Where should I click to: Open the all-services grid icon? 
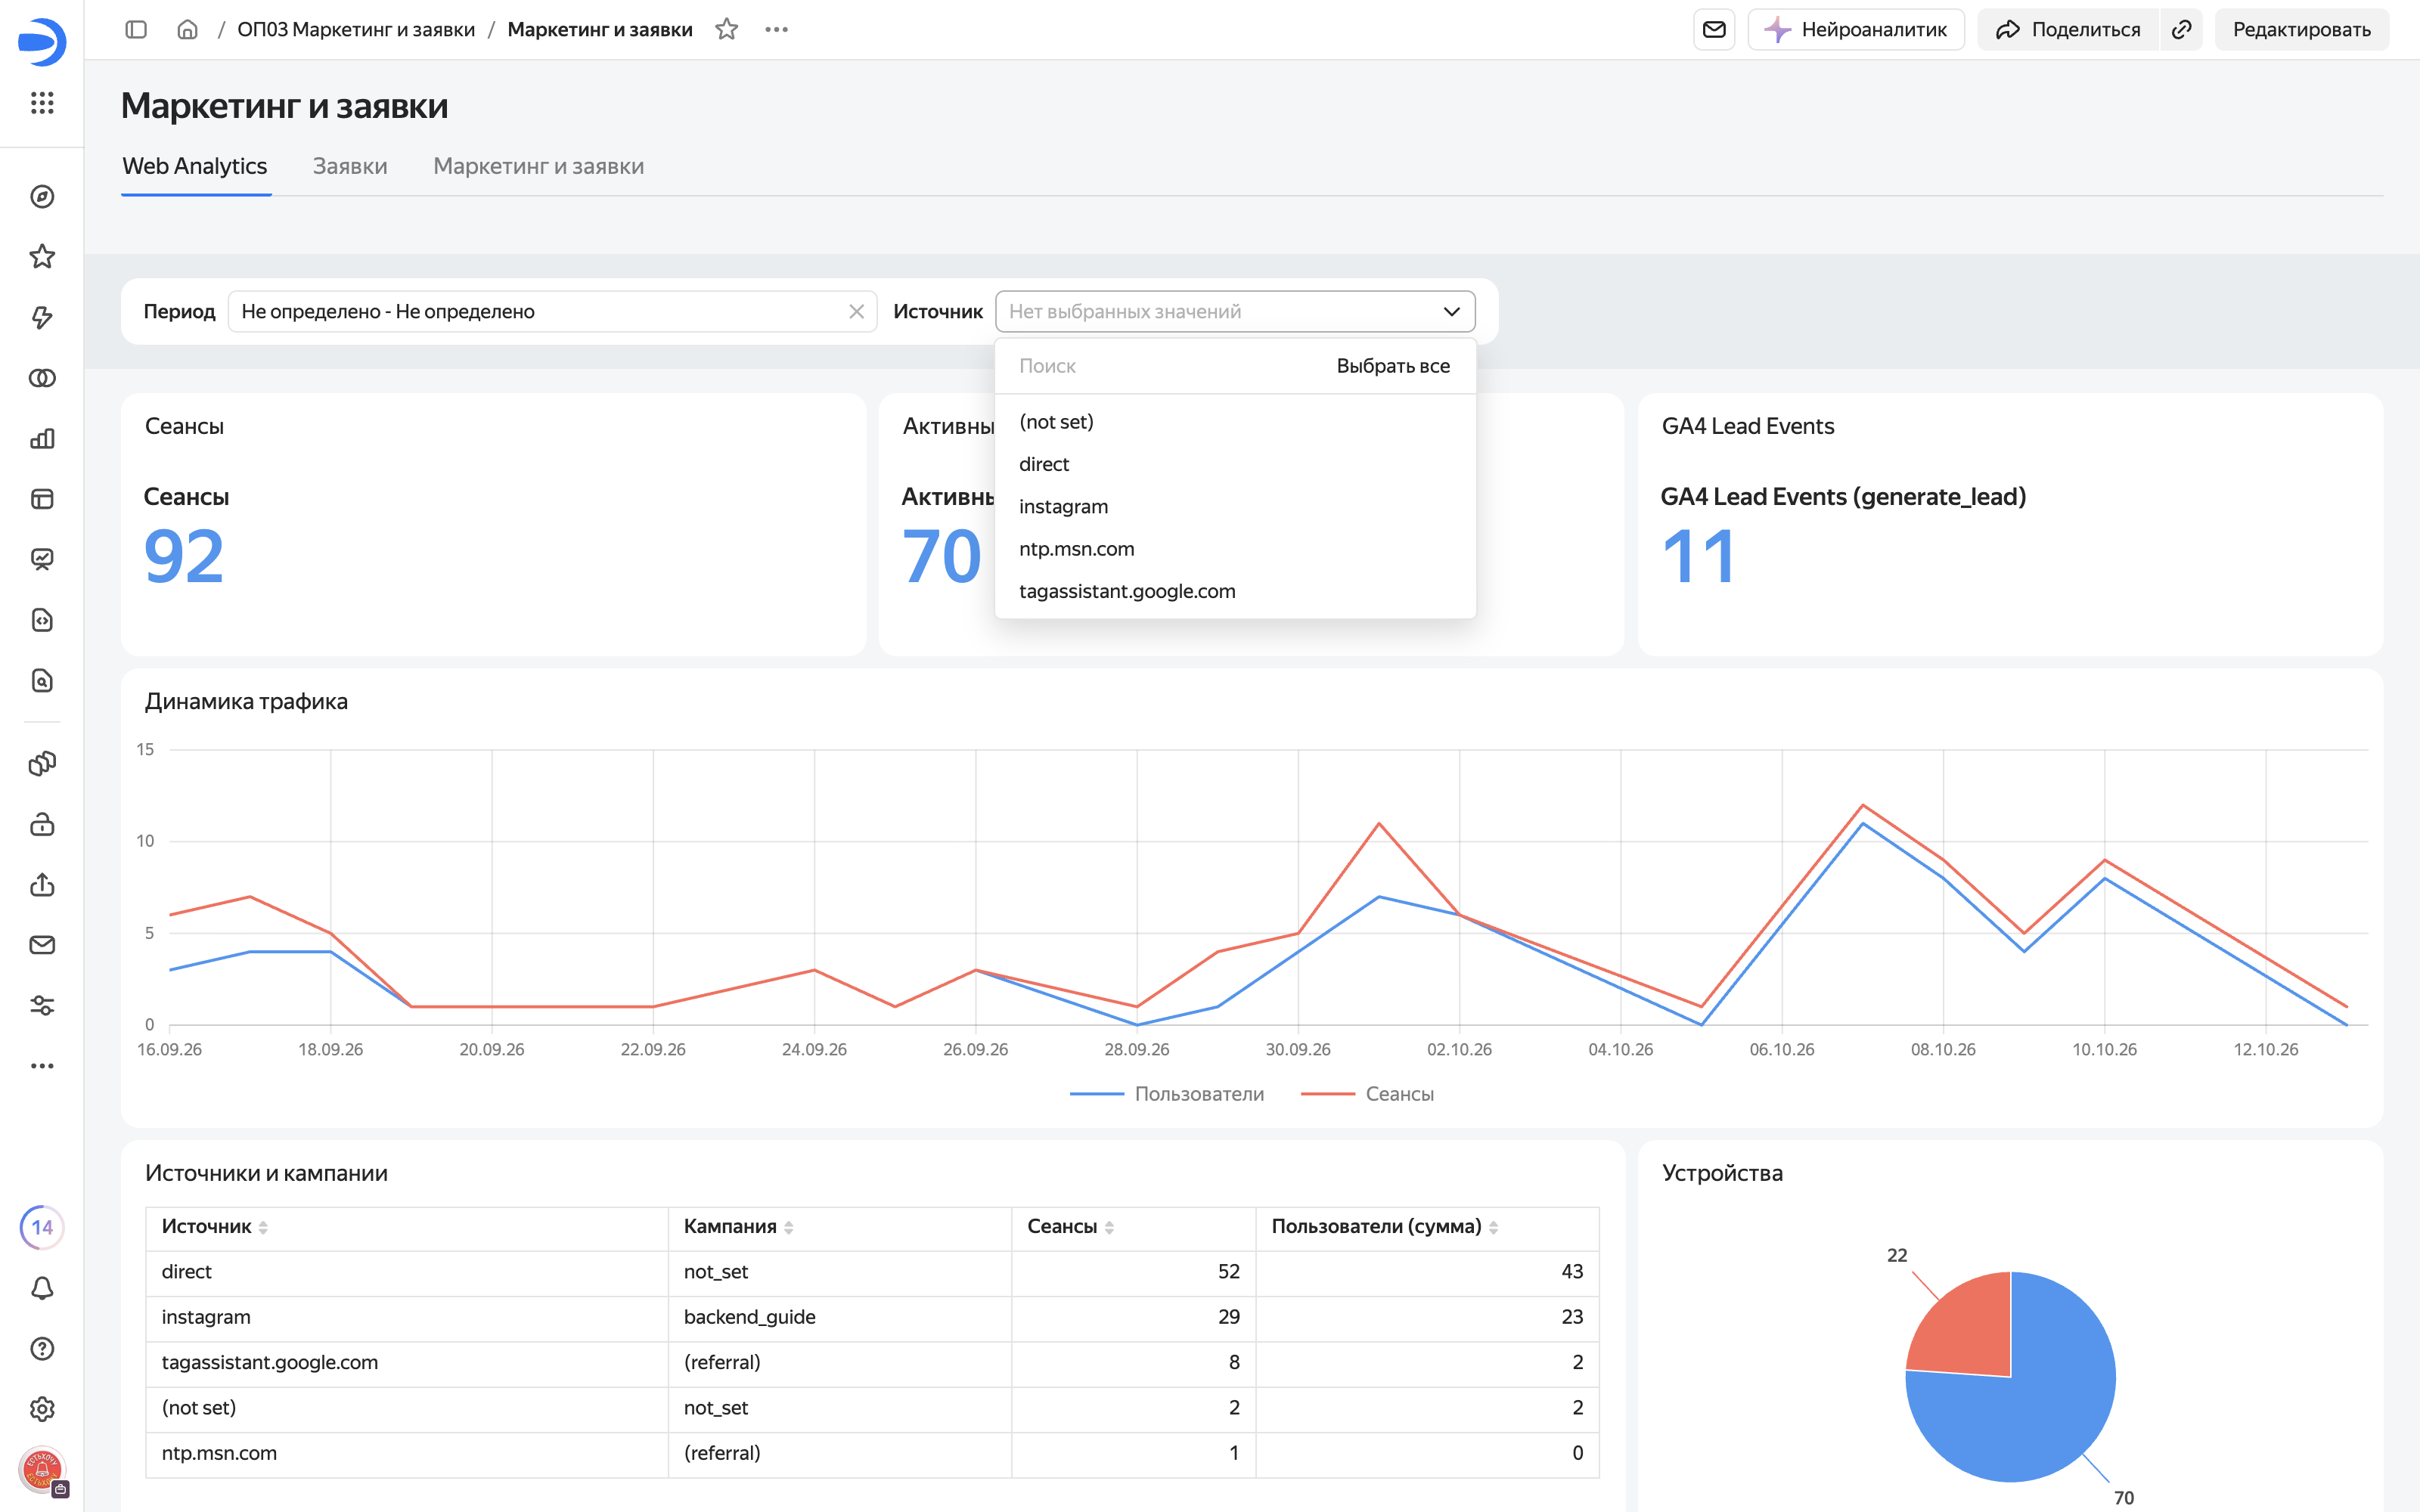42,103
